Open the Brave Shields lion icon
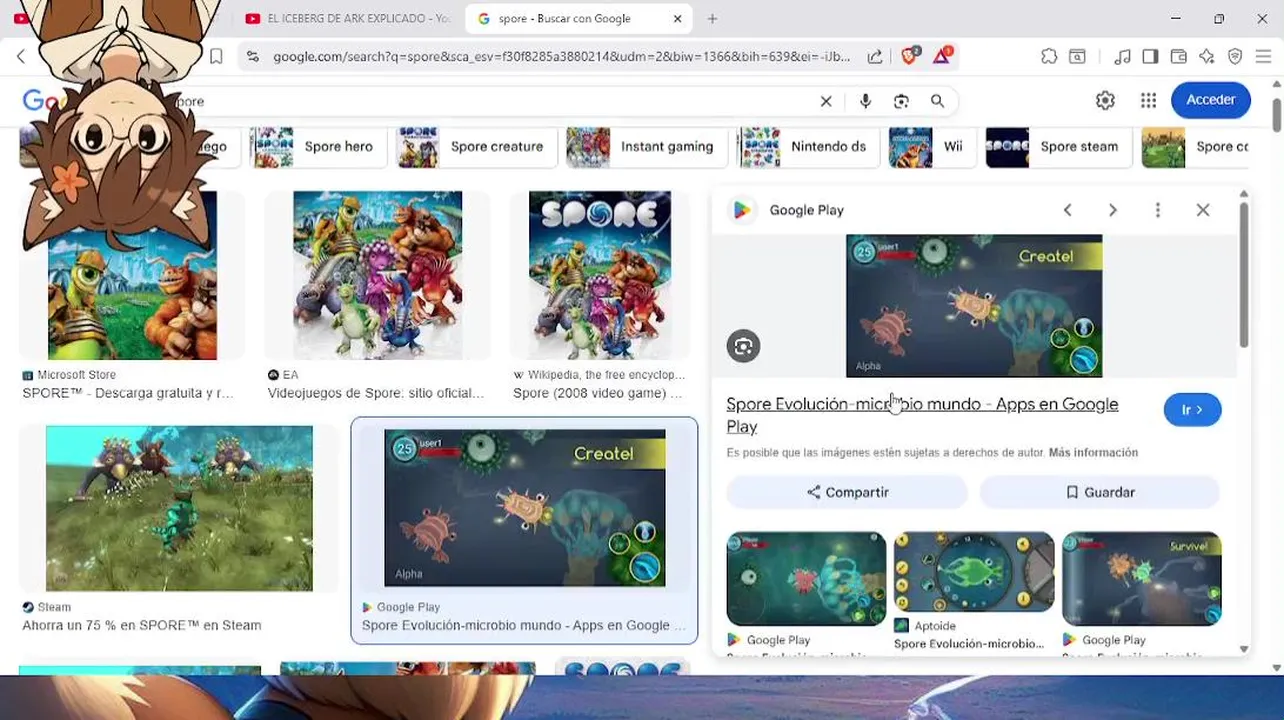 point(909,56)
